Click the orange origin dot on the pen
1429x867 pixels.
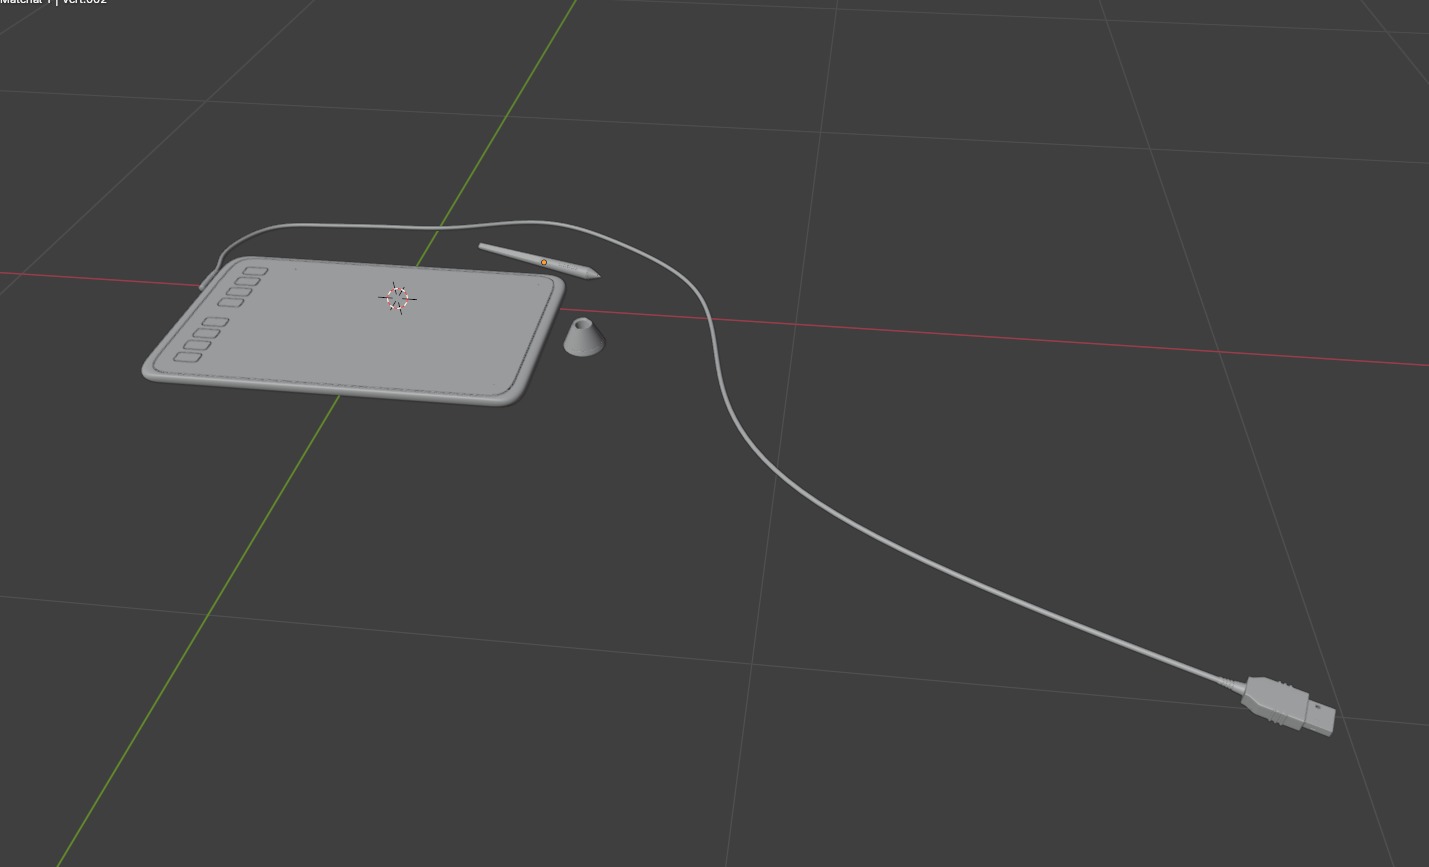[x=544, y=262]
